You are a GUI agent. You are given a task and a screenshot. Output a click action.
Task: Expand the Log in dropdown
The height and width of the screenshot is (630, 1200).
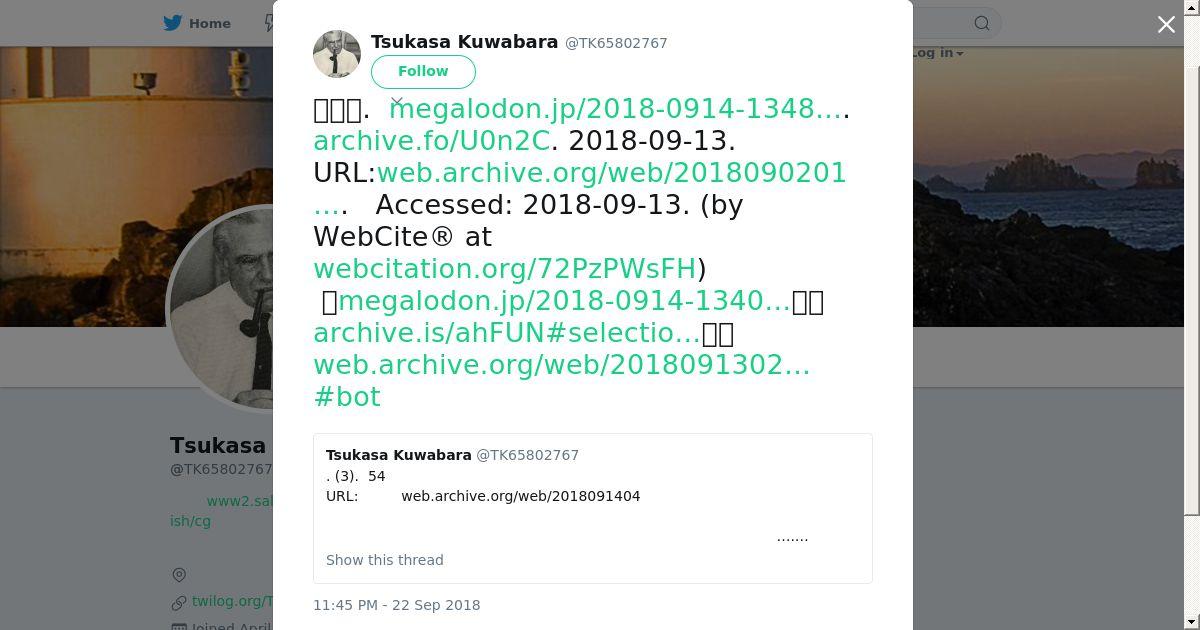tap(937, 53)
